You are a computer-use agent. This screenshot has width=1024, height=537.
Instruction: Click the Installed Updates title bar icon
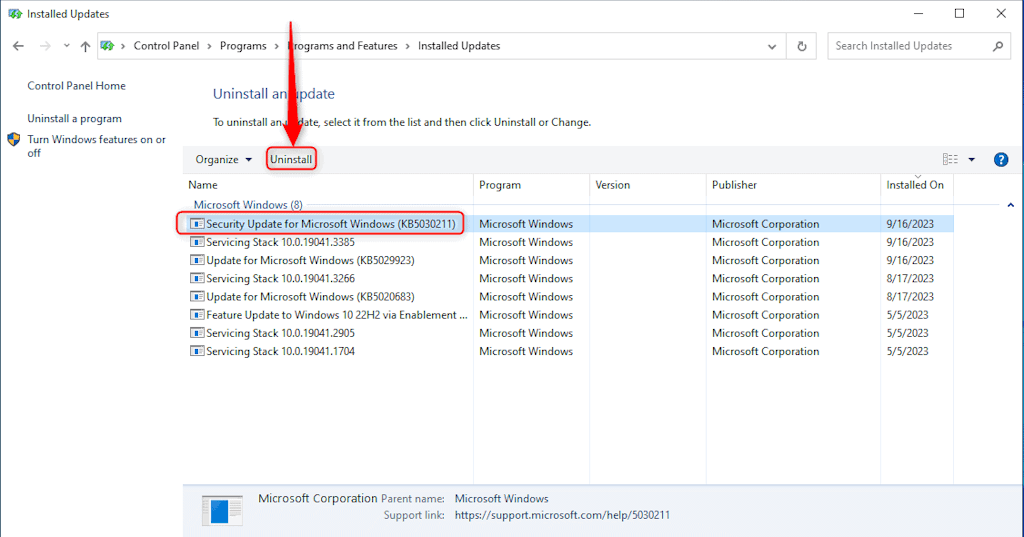[x=15, y=14]
